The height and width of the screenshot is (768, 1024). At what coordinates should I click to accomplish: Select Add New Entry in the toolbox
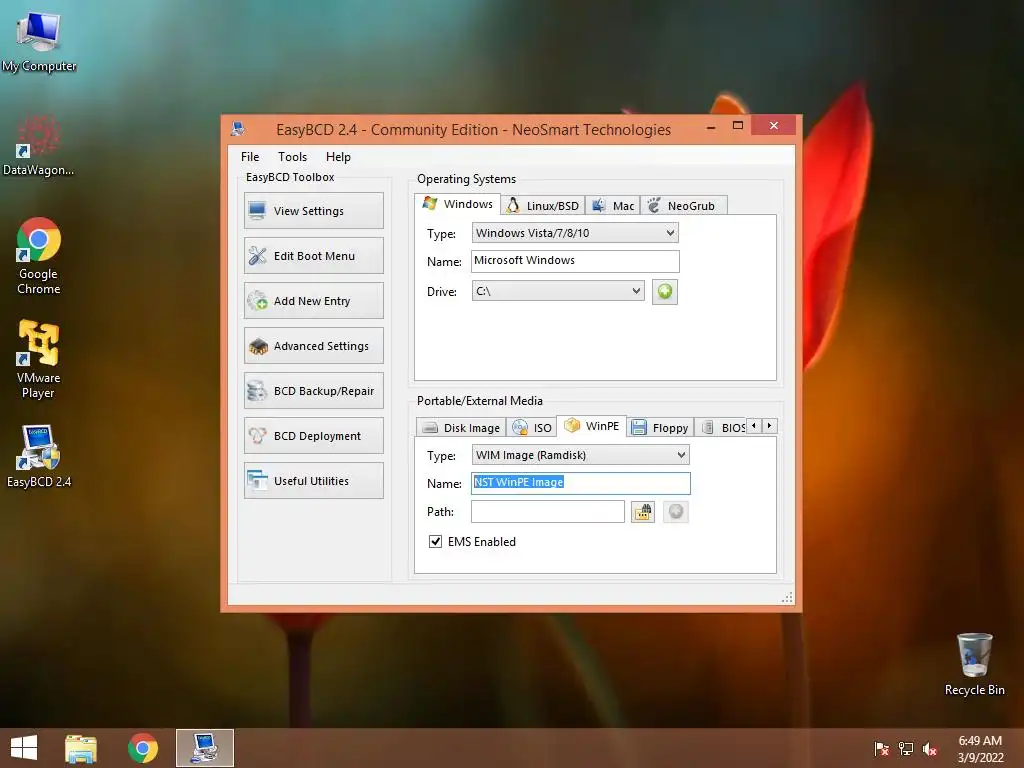tap(313, 300)
